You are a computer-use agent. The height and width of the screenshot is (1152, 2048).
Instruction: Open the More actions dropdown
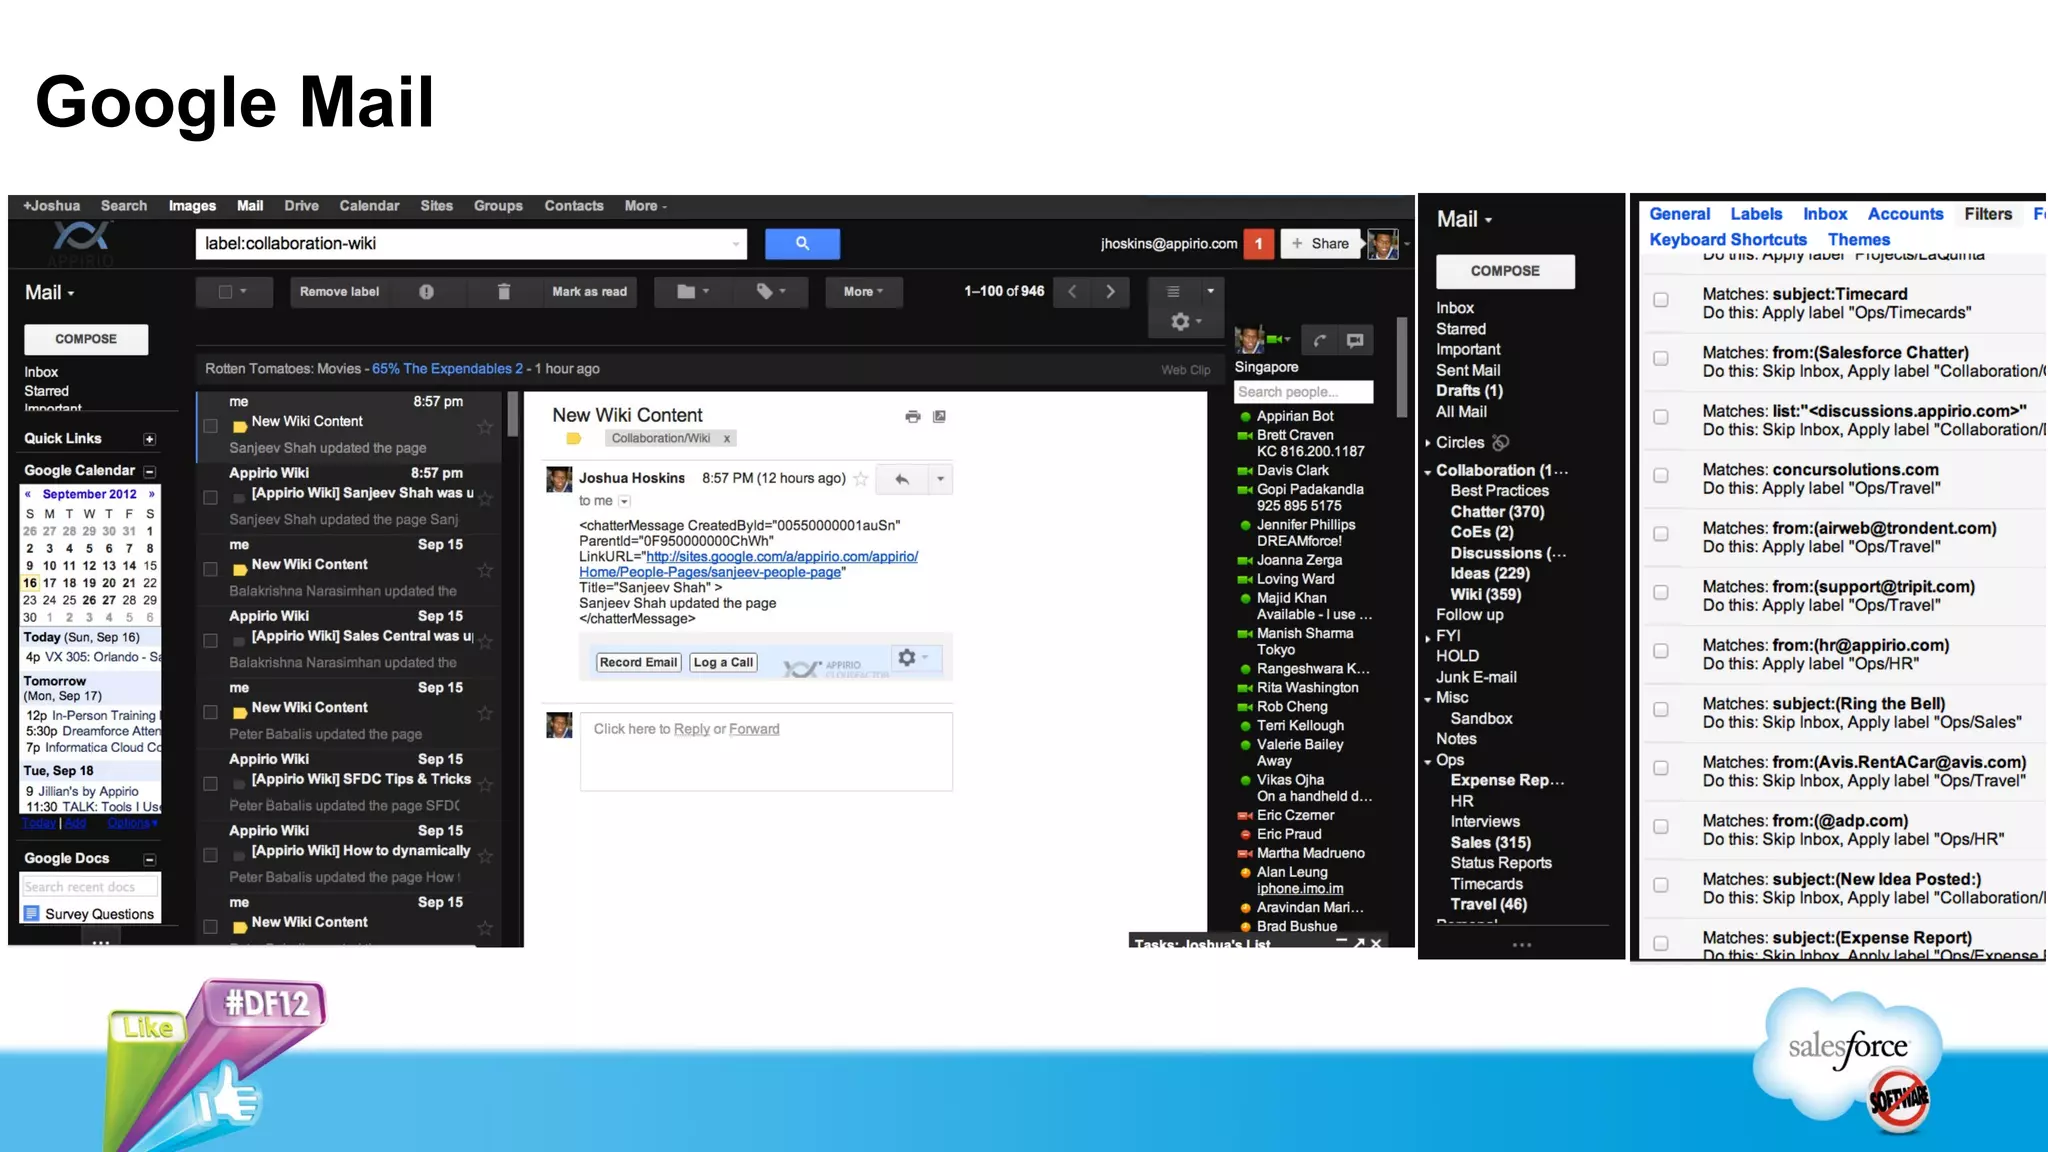coord(864,292)
